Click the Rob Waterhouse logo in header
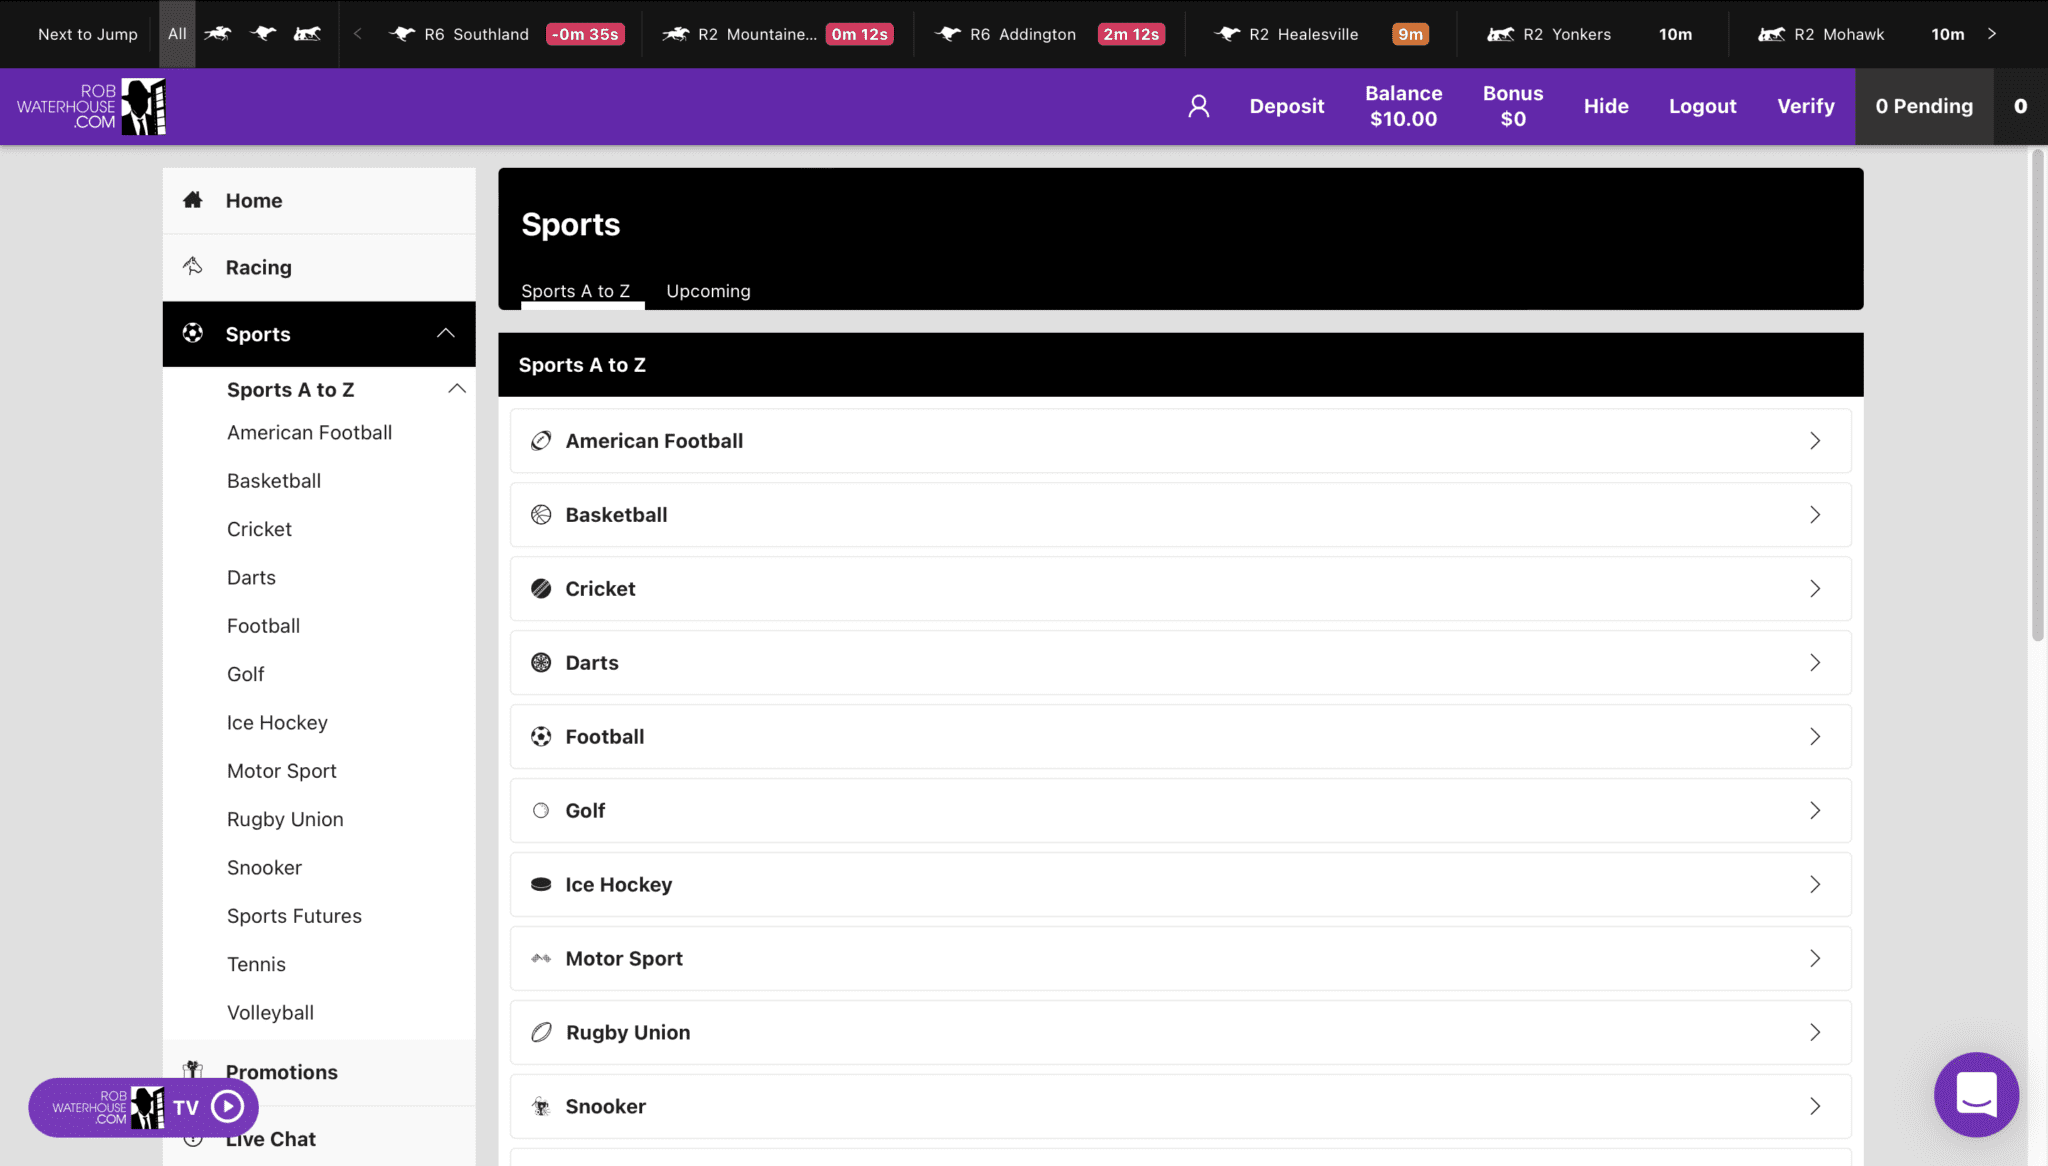Image resolution: width=2048 pixels, height=1166 pixels. click(91, 106)
